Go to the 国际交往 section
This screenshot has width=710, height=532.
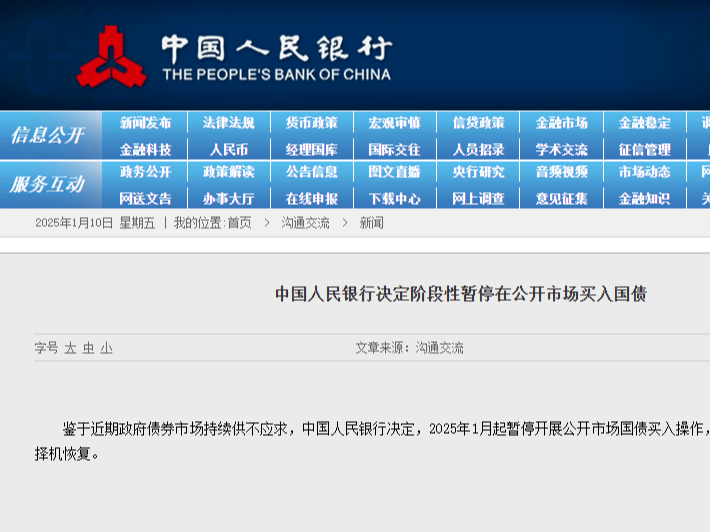pos(394,149)
